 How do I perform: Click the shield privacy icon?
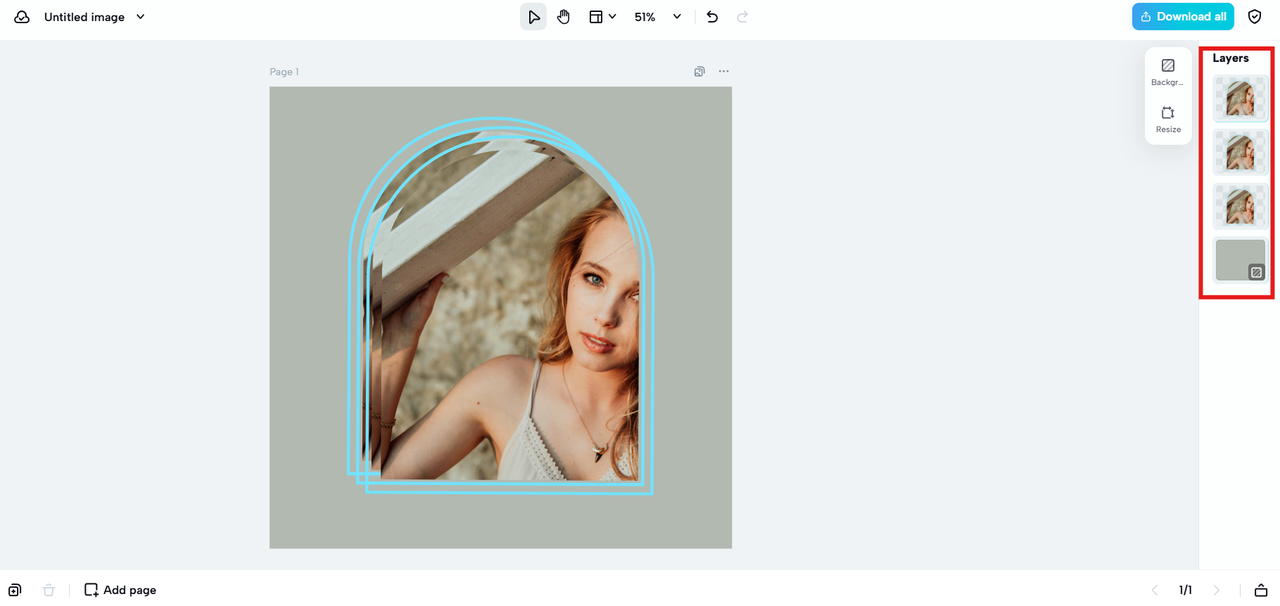(x=1255, y=17)
